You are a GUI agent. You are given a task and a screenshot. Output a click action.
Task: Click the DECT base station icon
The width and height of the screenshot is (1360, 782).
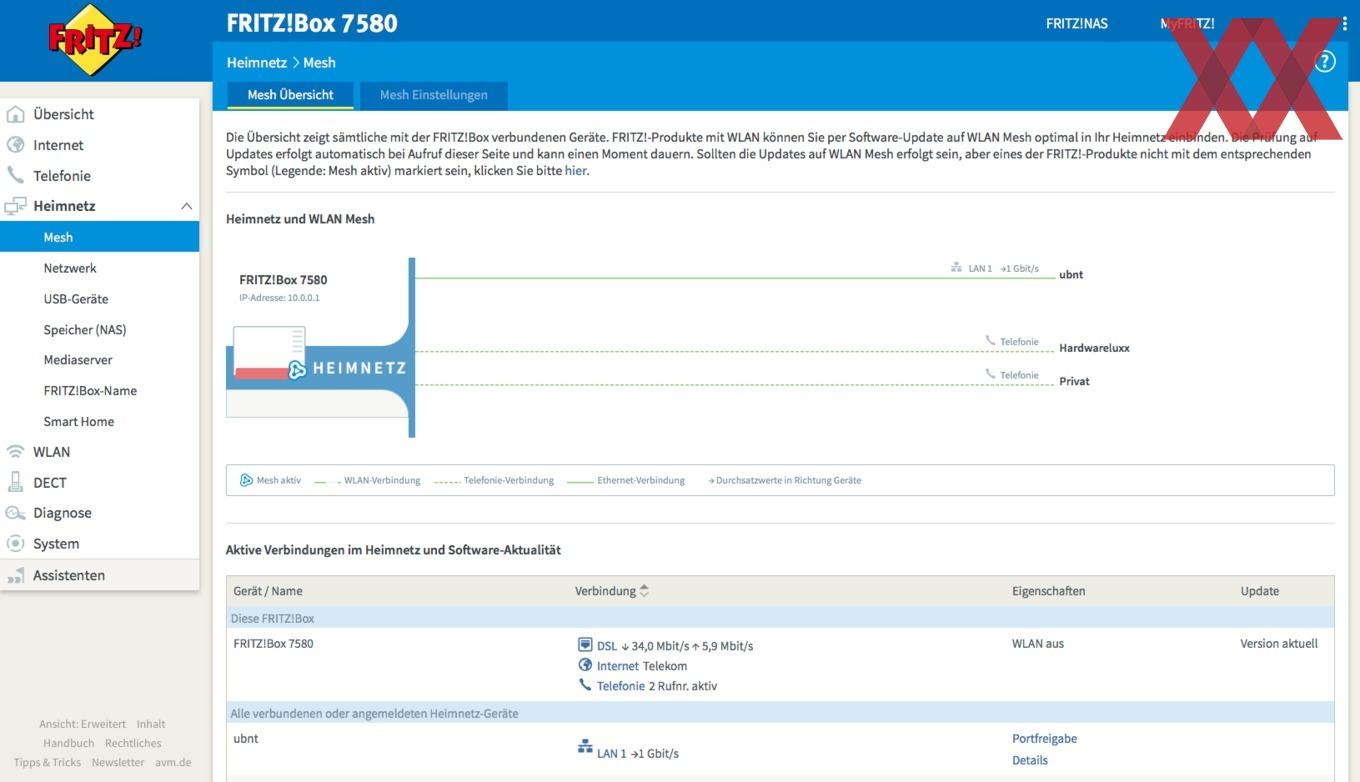point(15,482)
